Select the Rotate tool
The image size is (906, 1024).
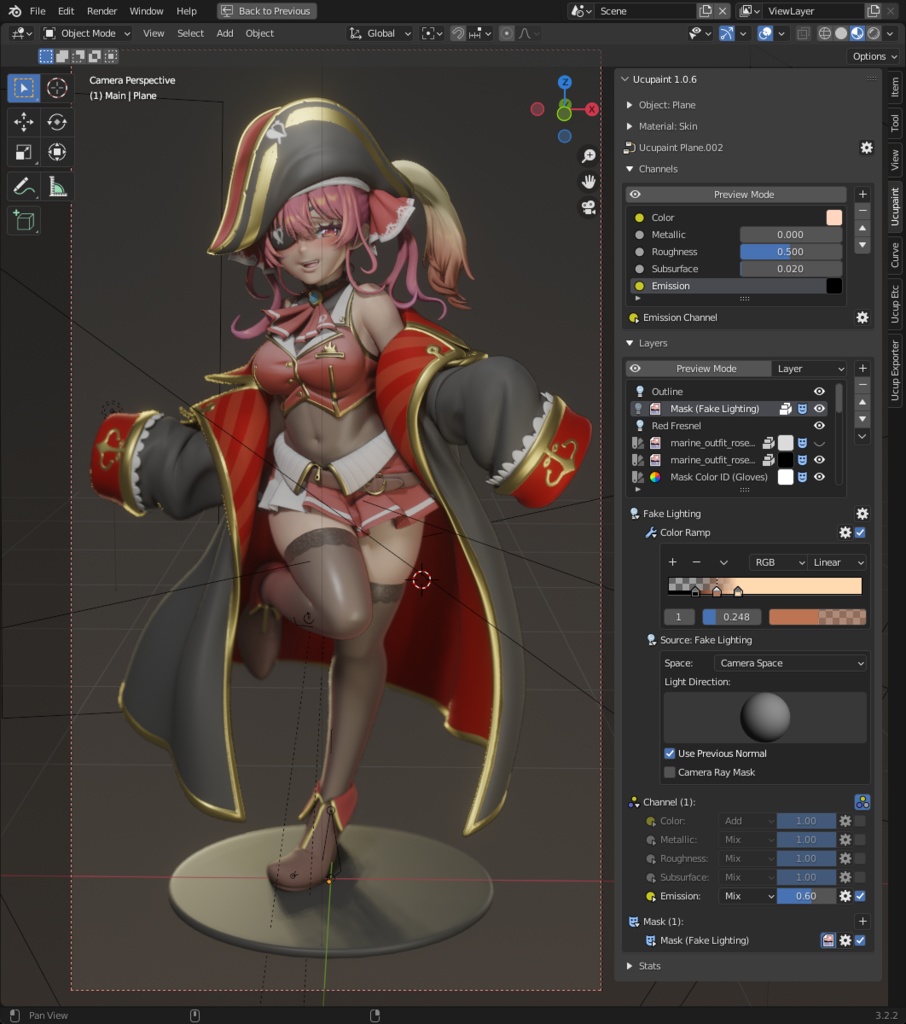coord(57,122)
